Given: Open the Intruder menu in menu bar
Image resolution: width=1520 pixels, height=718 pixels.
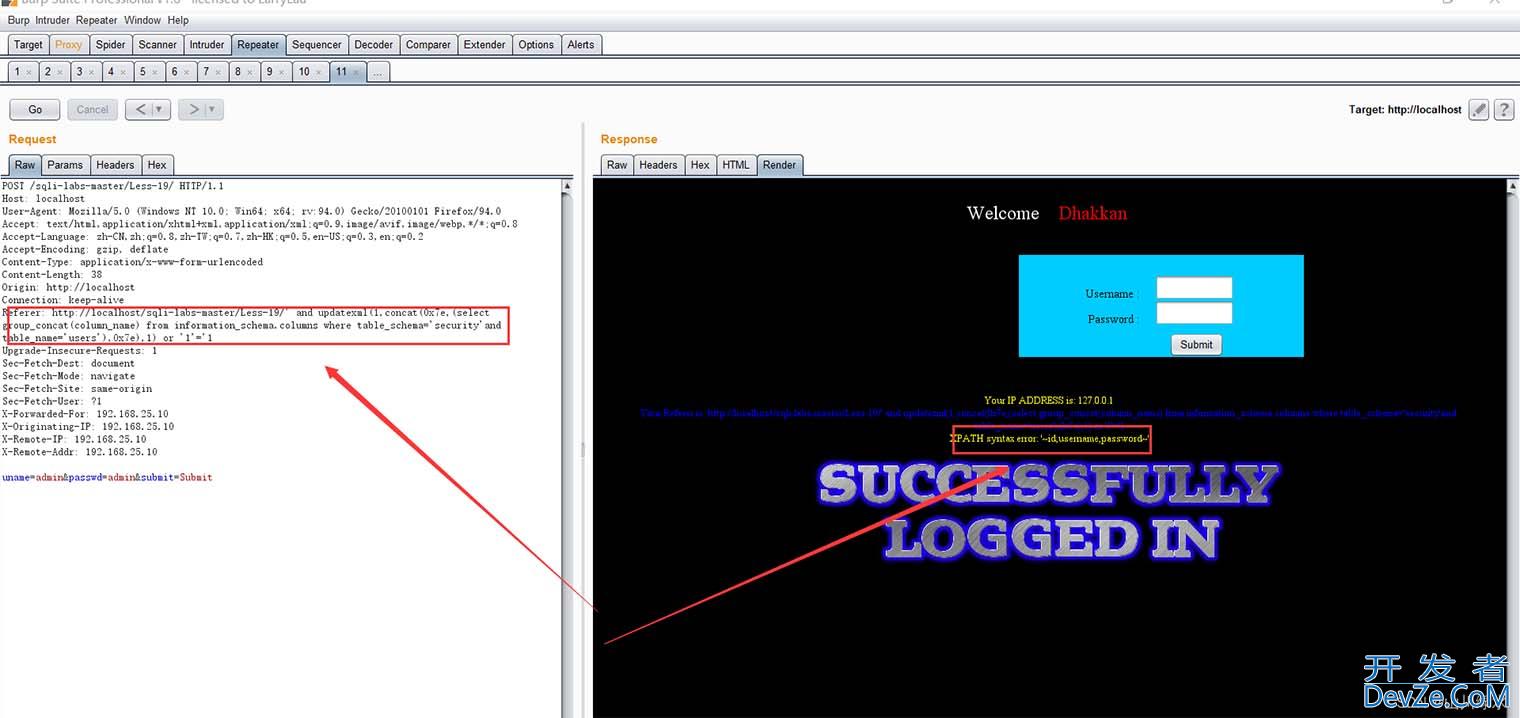Looking at the screenshot, I should (x=53, y=20).
